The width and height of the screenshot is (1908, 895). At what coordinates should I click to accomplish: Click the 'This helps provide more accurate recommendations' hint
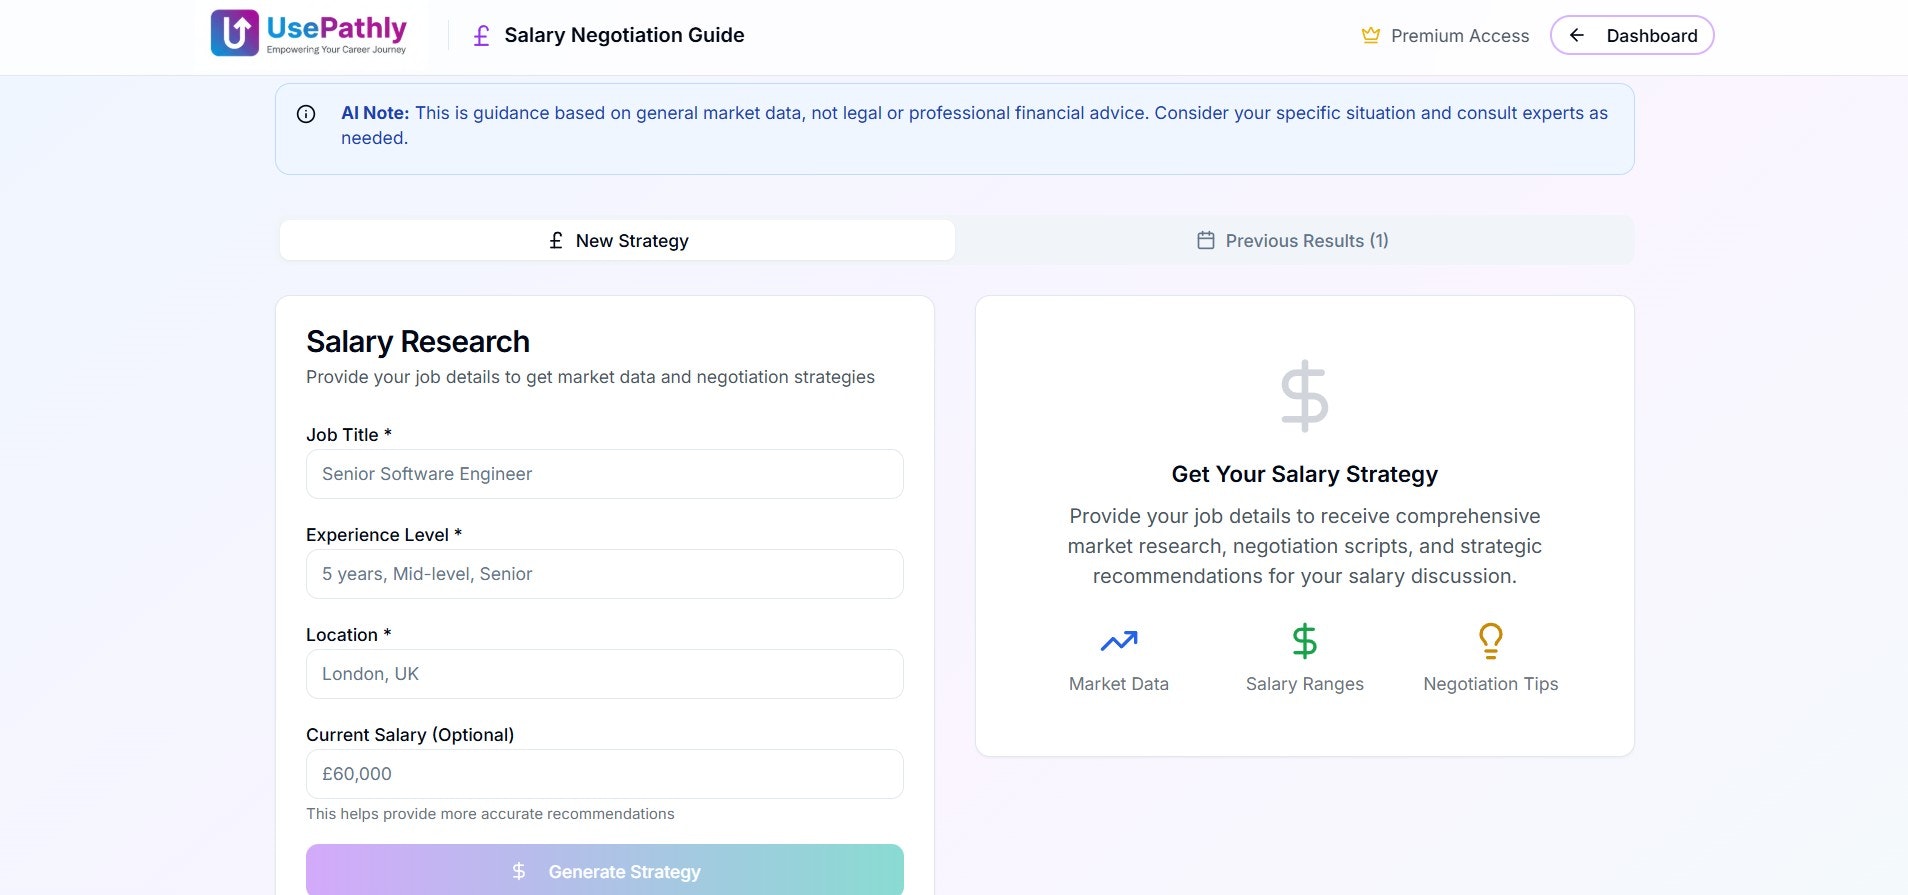pos(490,814)
